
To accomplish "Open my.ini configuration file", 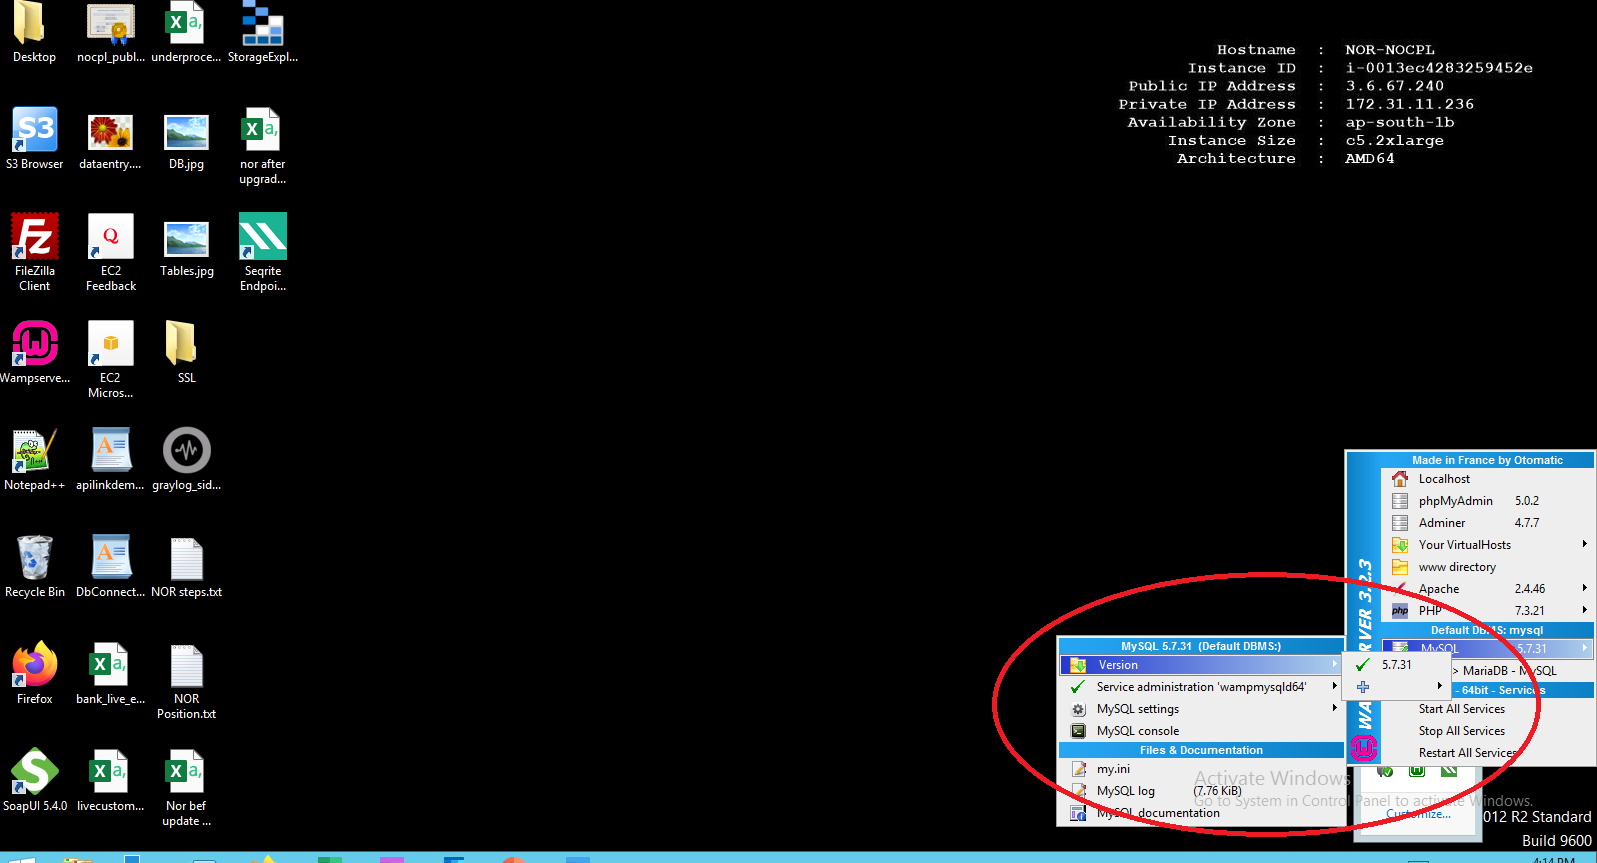I will click(1201, 769).
